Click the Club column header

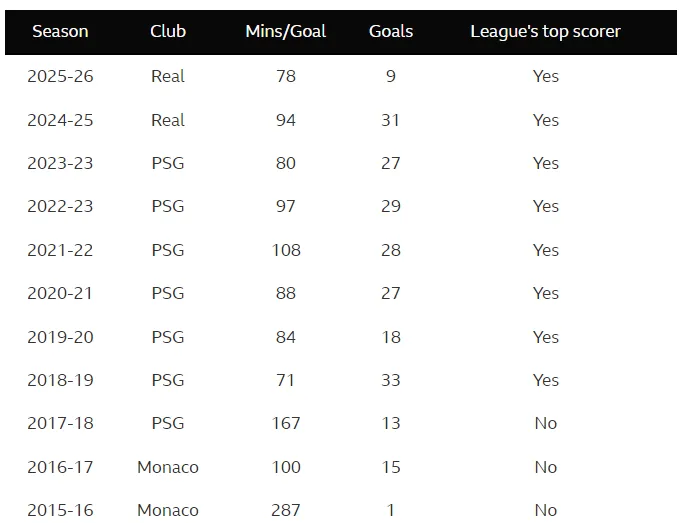(x=168, y=31)
